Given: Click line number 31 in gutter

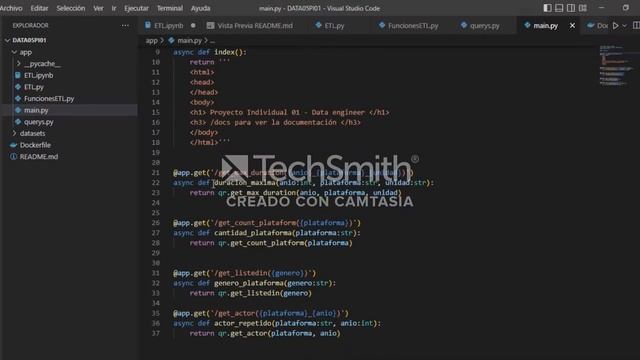Looking at the screenshot, I should pos(156,273).
